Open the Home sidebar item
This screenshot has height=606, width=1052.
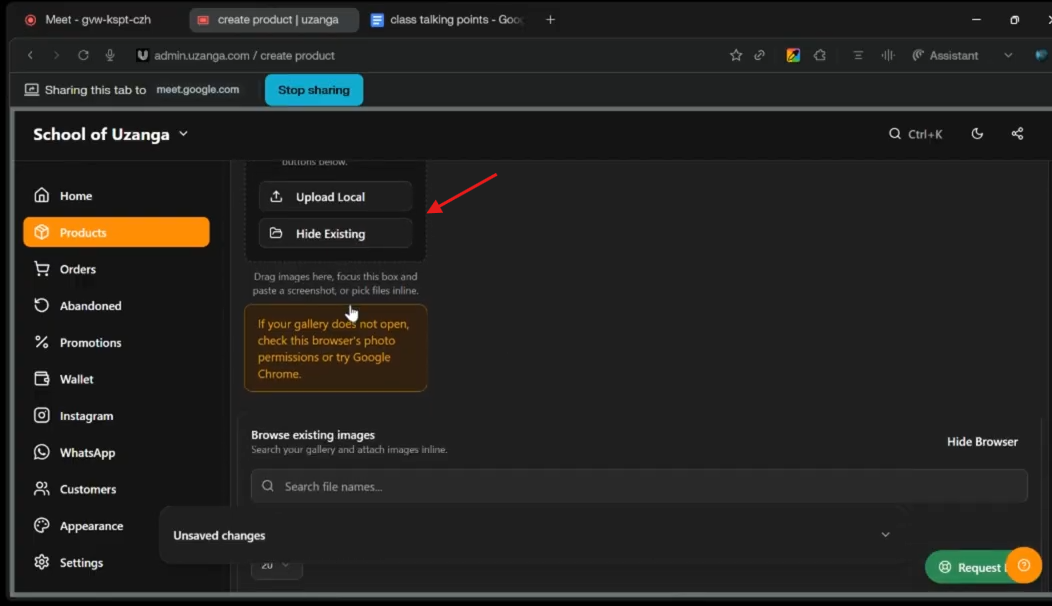coord(116,195)
